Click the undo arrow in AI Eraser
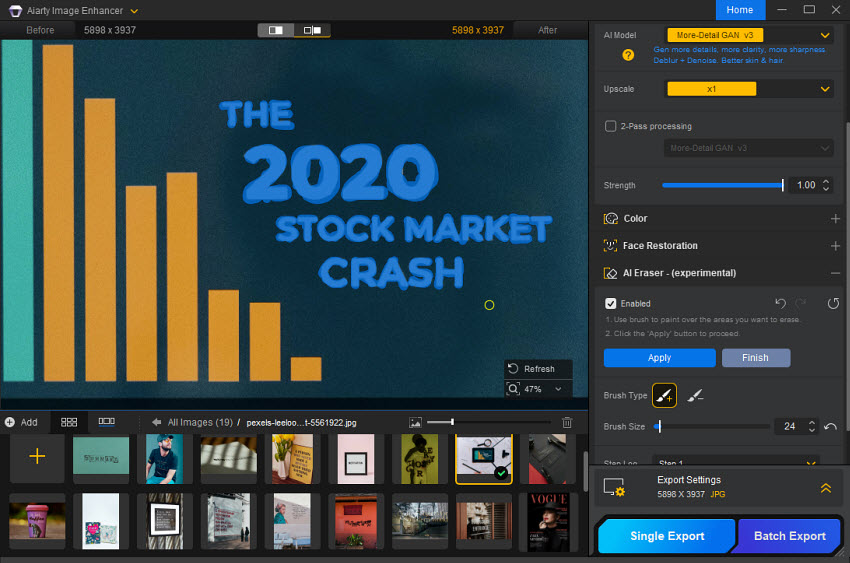The width and height of the screenshot is (850, 563). (x=780, y=303)
